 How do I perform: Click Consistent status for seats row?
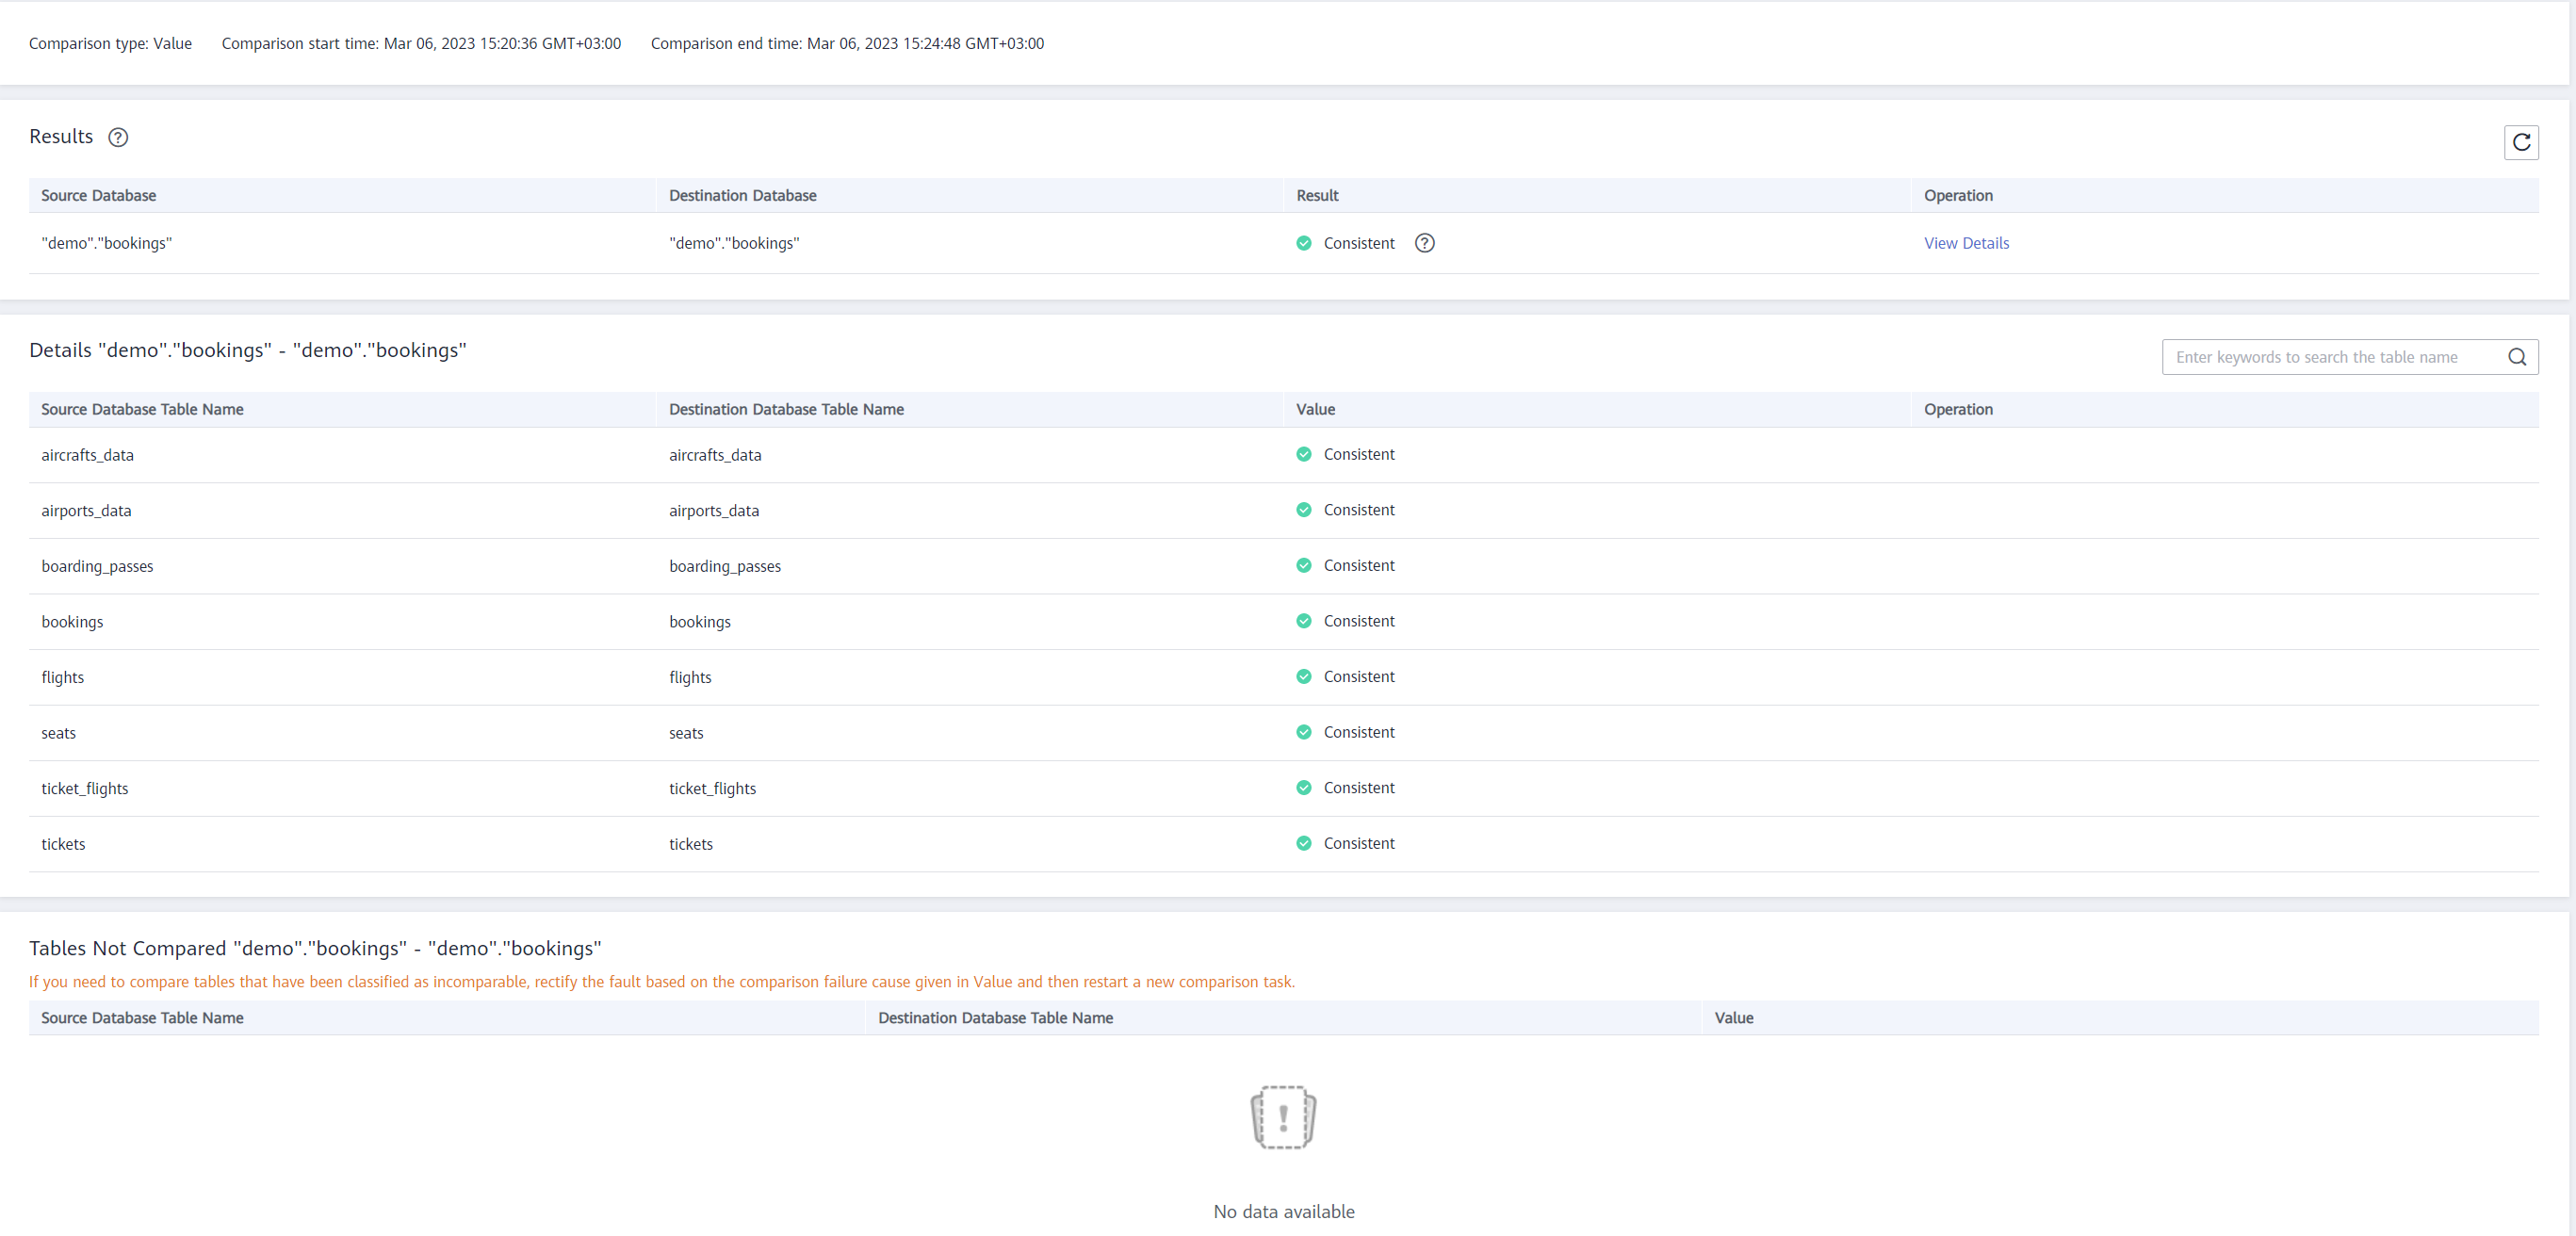pyautogui.click(x=1358, y=732)
